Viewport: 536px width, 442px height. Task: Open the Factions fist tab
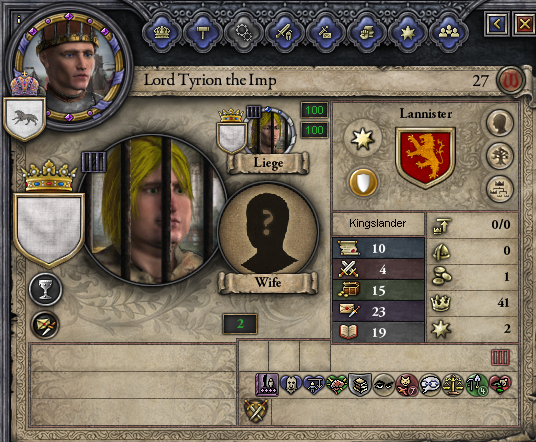366,33
